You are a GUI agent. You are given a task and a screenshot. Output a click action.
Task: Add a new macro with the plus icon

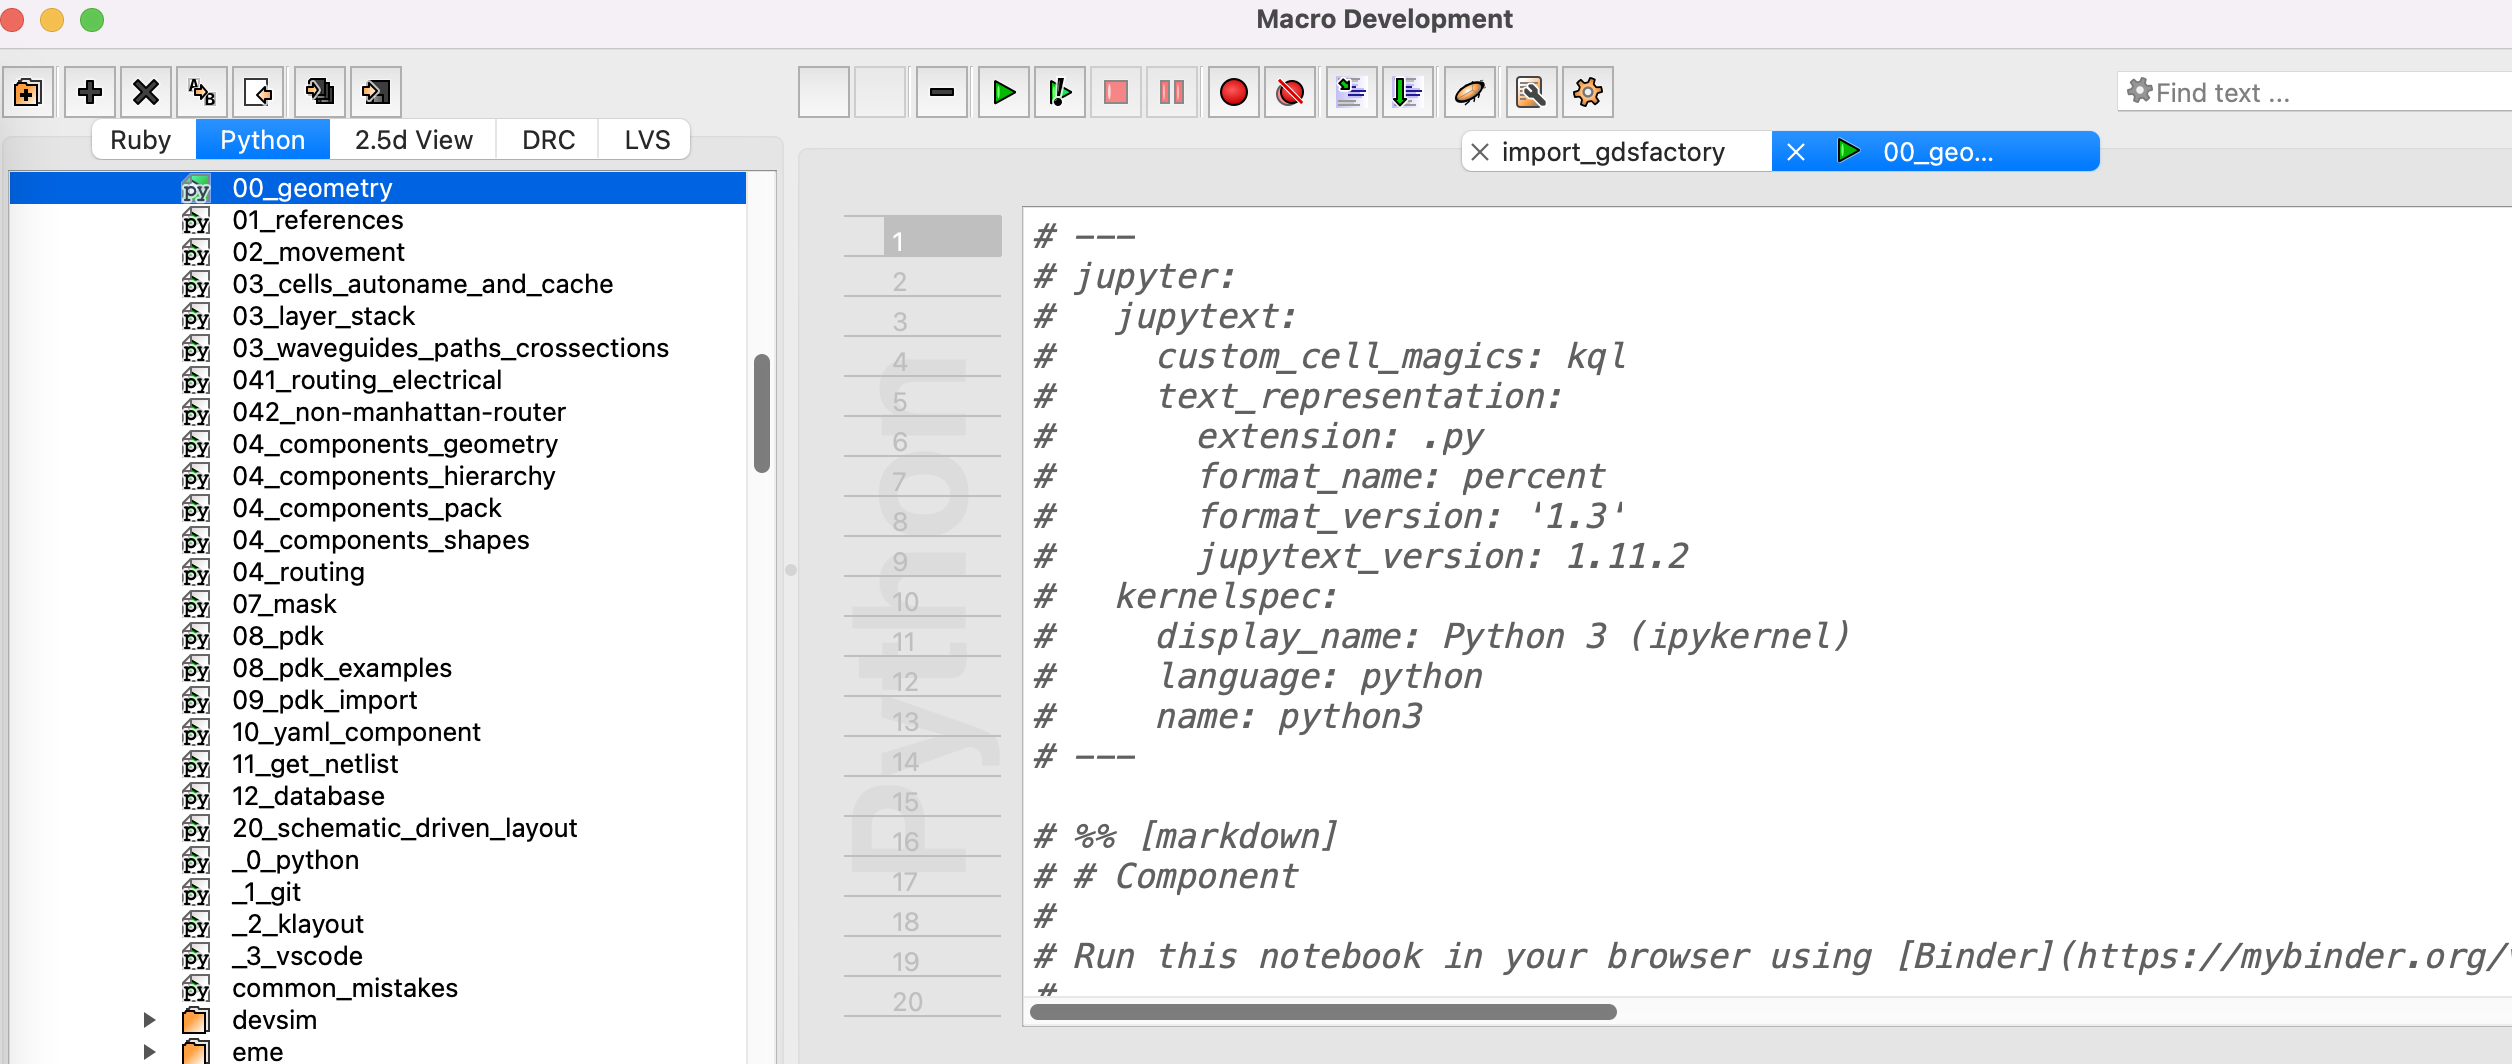click(90, 92)
